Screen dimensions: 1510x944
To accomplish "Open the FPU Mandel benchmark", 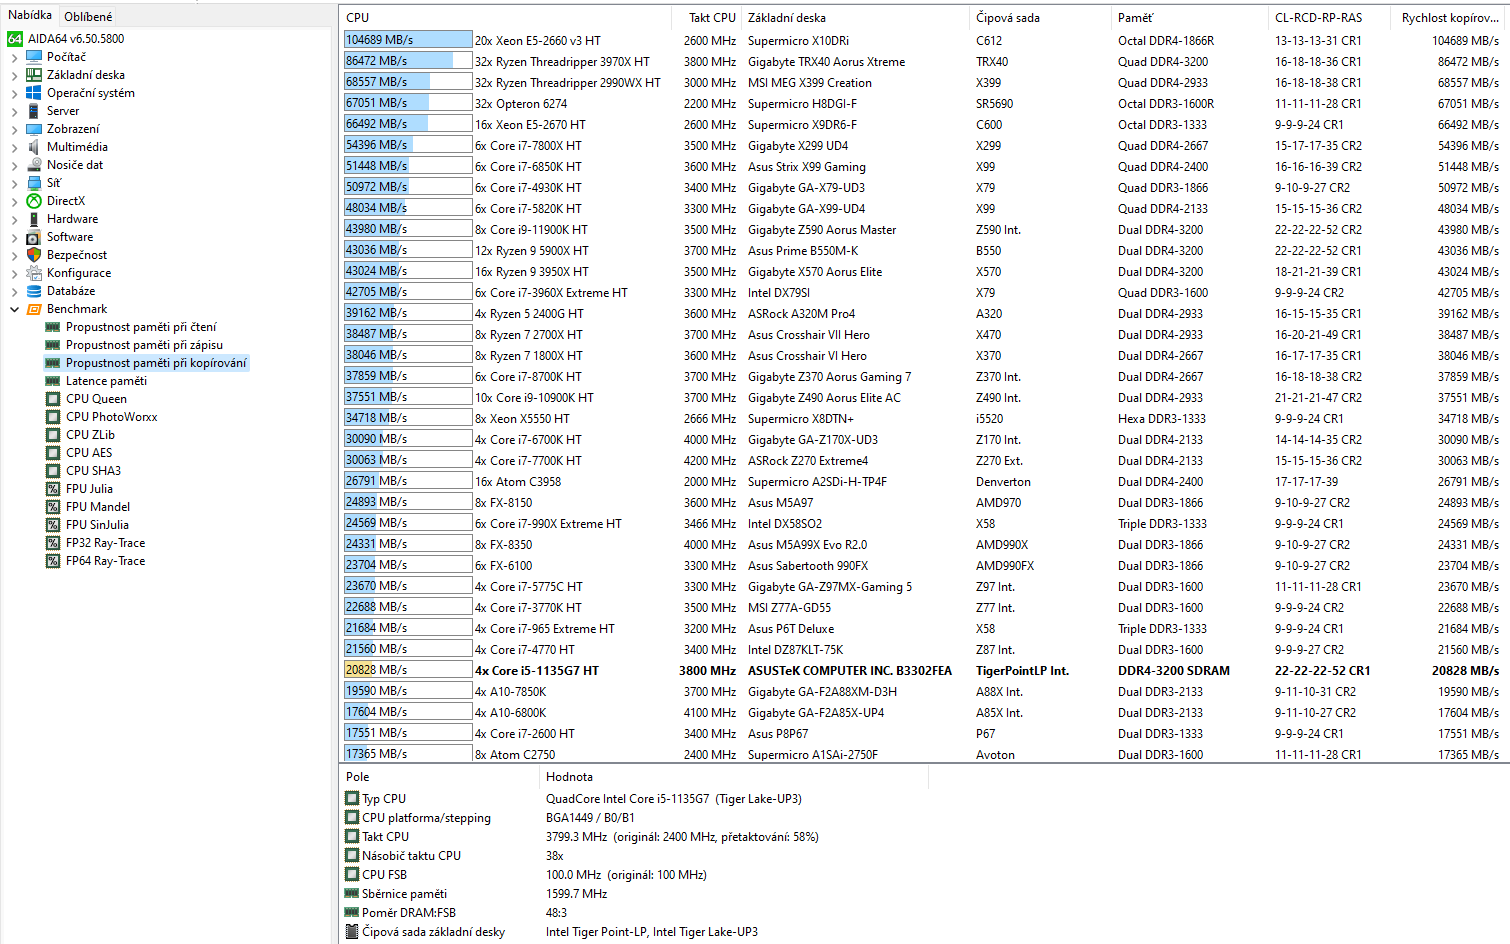I will point(98,507).
